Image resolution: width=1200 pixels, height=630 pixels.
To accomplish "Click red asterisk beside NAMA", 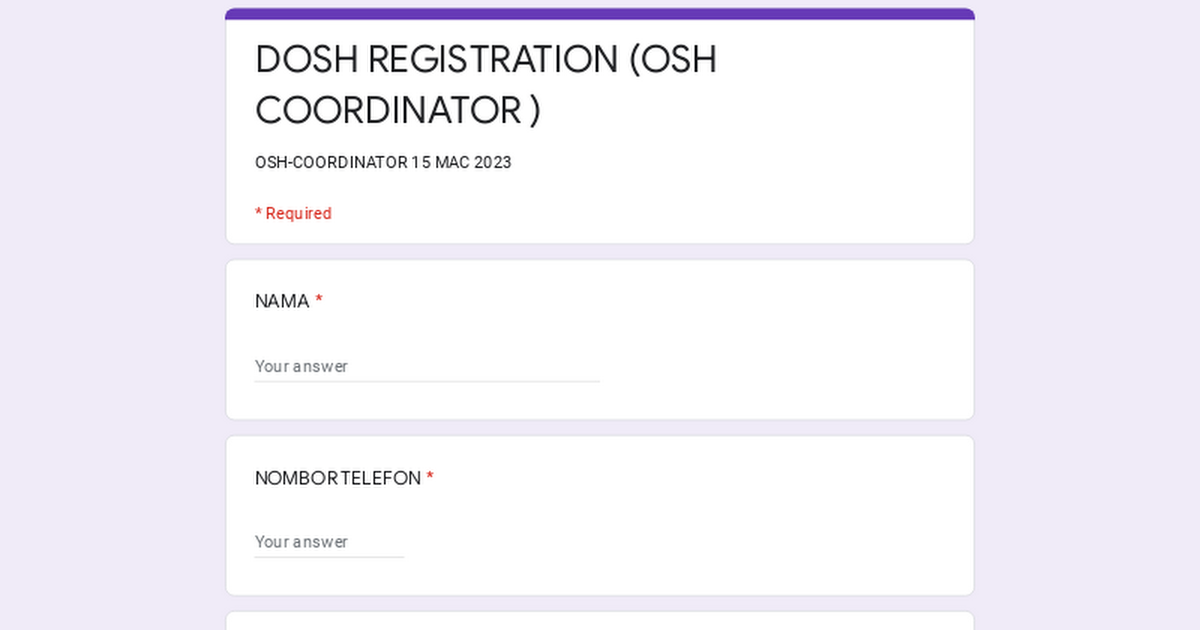I will 319,300.
